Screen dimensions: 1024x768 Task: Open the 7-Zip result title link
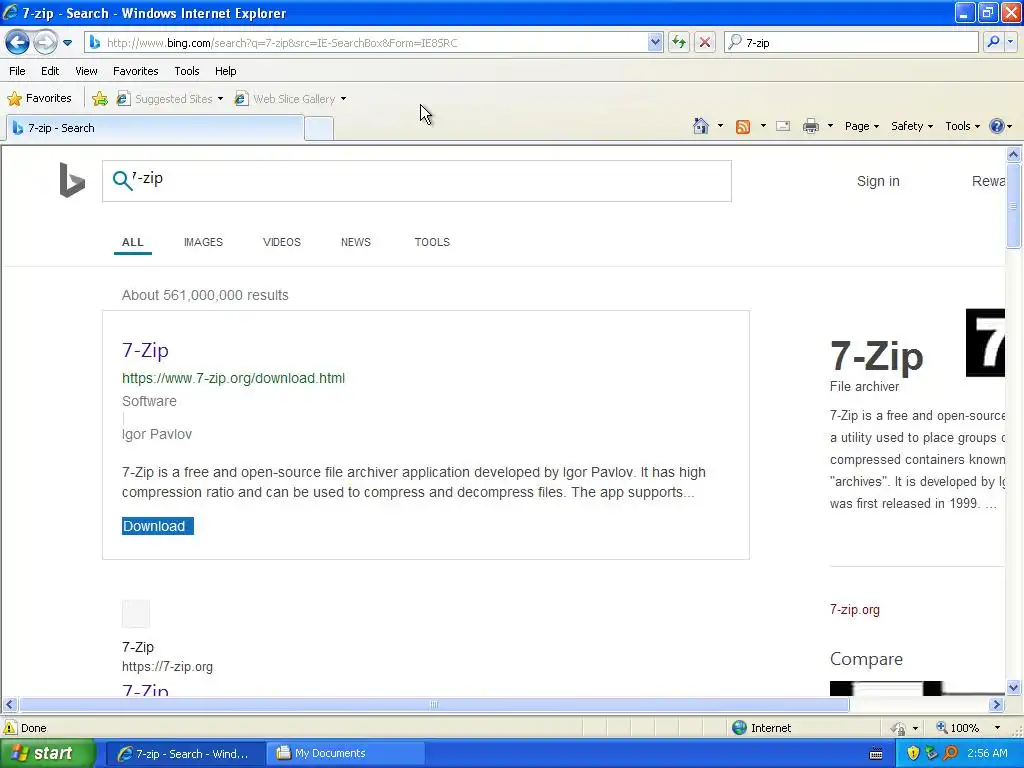tap(146, 350)
